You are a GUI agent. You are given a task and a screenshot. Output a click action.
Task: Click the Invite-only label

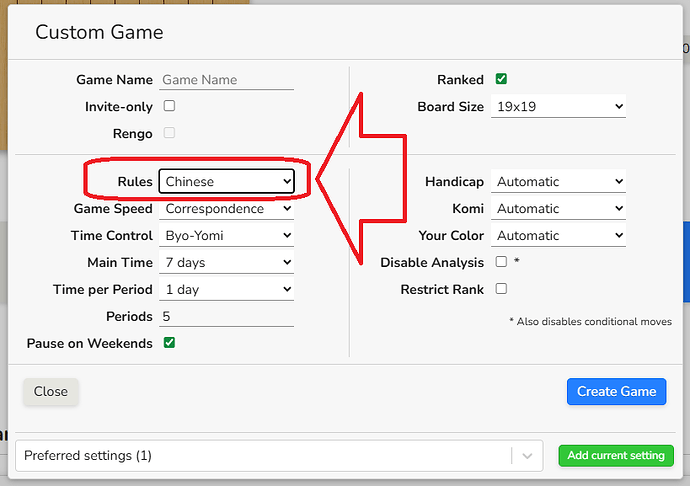(119, 107)
